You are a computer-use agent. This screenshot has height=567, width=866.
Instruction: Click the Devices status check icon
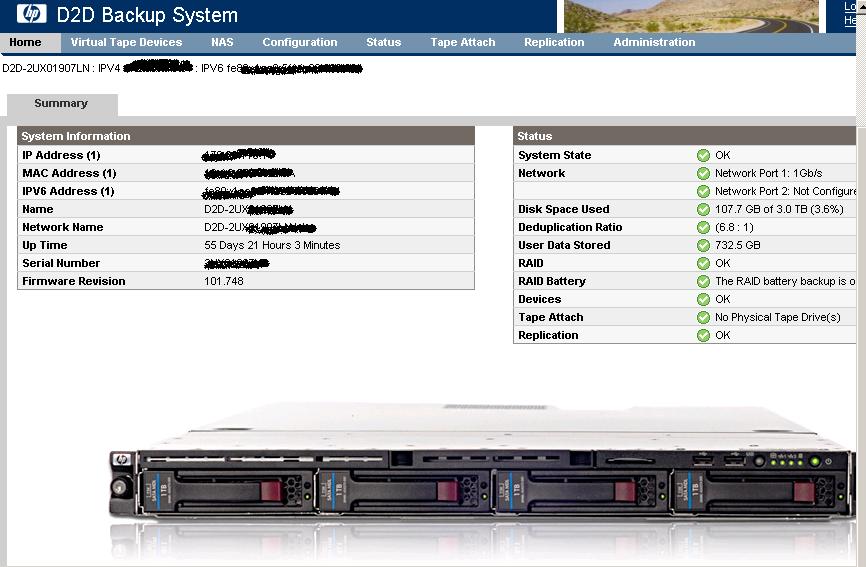(703, 299)
